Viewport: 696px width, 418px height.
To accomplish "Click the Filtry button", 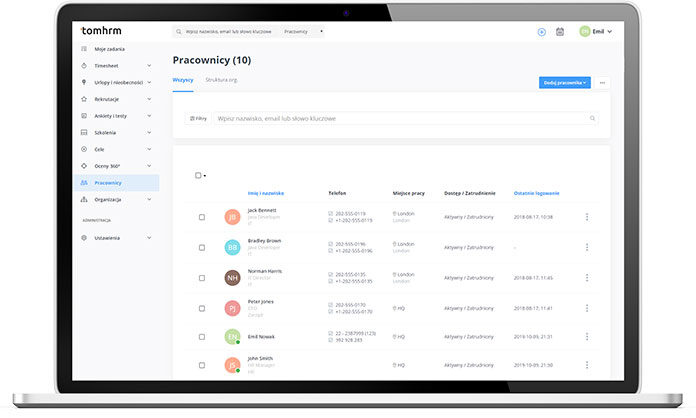I will 197,118.
